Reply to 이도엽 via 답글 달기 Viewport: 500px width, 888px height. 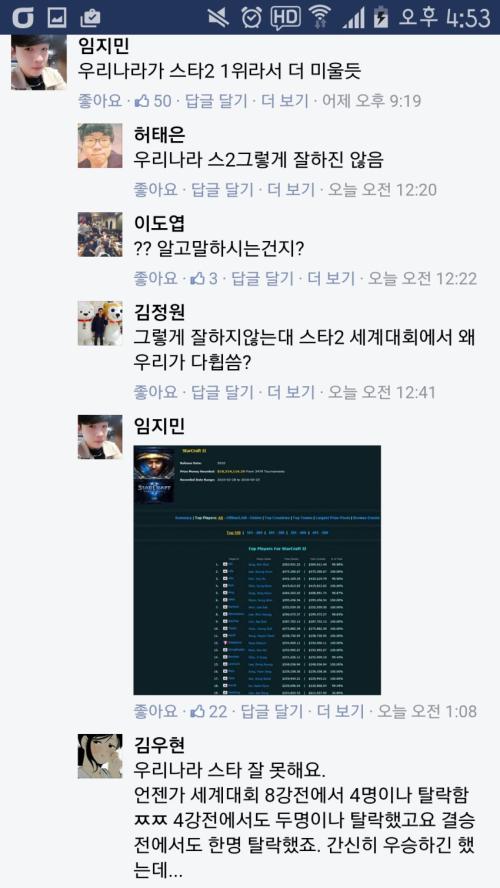(263, 279)
